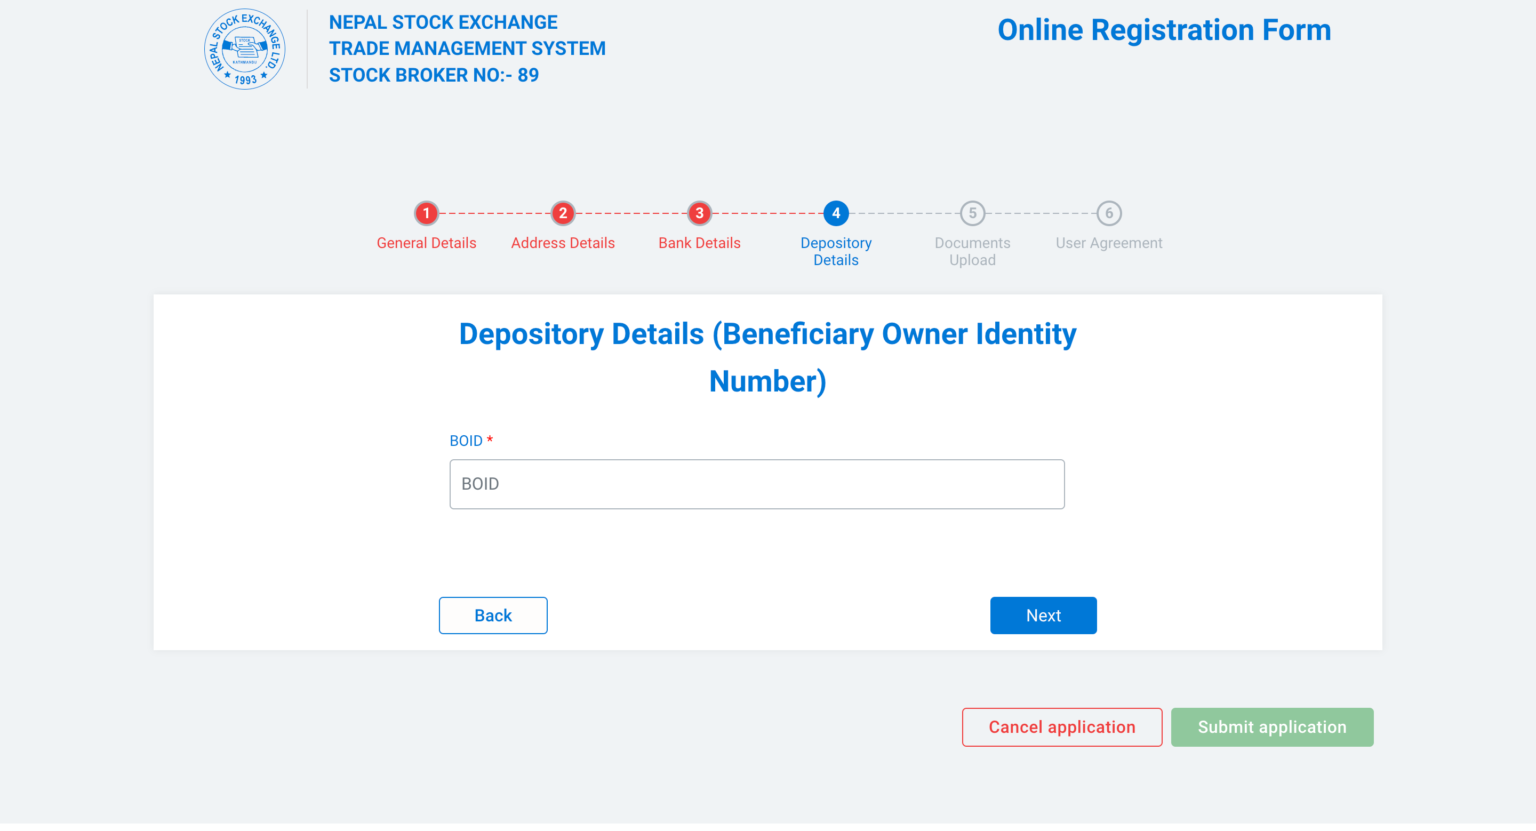Click the Online Registration Form heading
The width and height of the screenshot is (1536, 831).
pos(1164,30)
